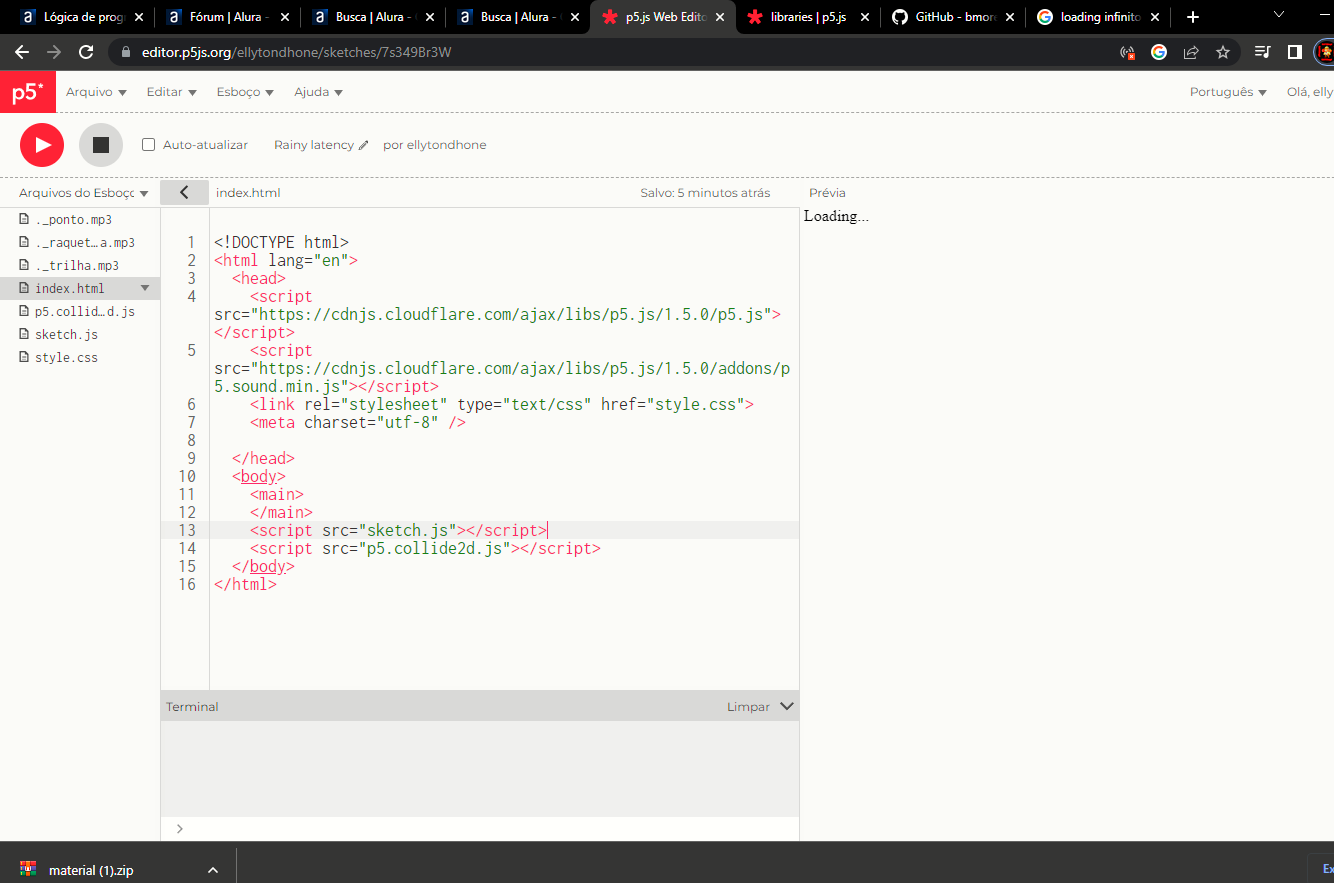Open the browser side panel icon
The height and width of the screenshot is (883, 1334).
1294,52
